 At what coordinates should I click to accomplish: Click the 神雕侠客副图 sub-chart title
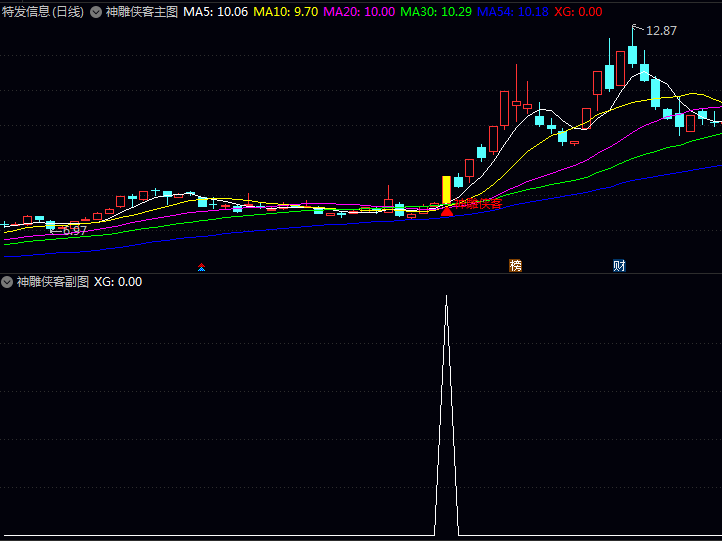pyautogui.click(x=53, y=282)
